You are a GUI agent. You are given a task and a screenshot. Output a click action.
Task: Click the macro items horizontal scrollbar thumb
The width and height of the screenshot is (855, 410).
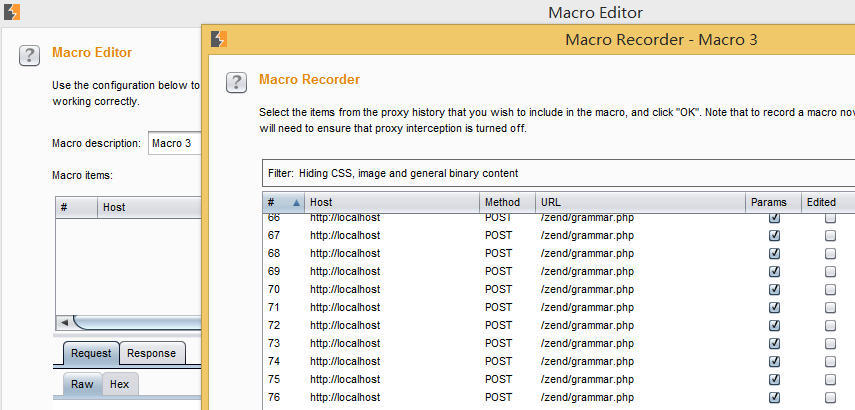click(x=137, y=322)
